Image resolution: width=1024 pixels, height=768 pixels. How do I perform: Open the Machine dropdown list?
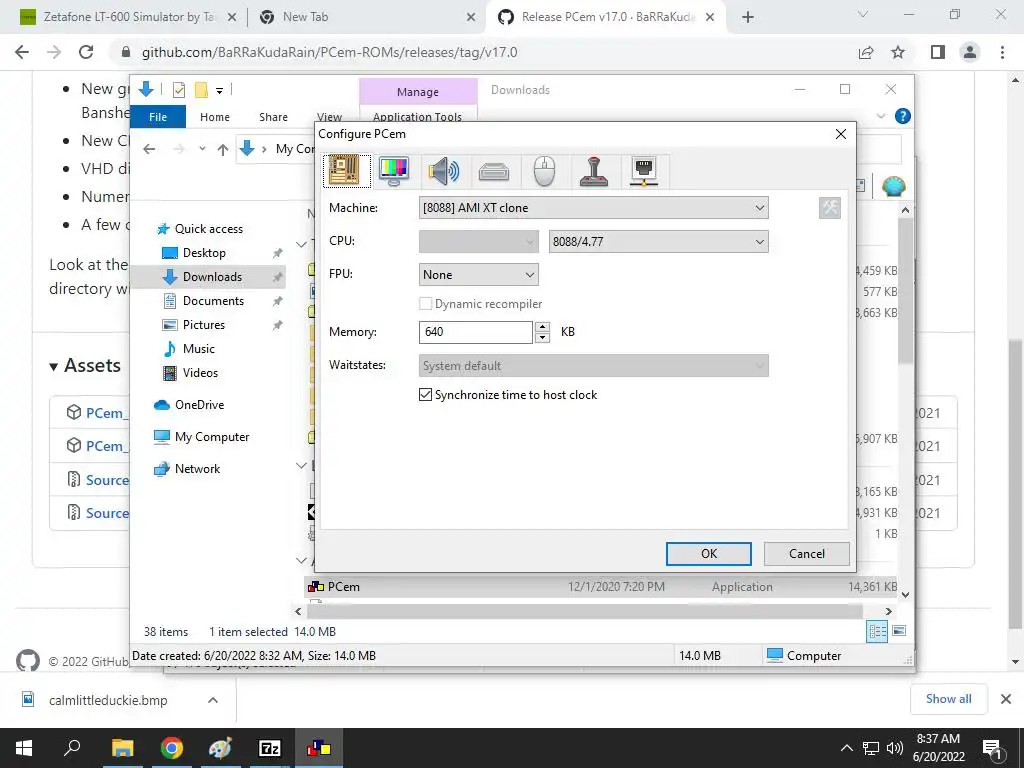pyautogui.click(x=593, y=208)
